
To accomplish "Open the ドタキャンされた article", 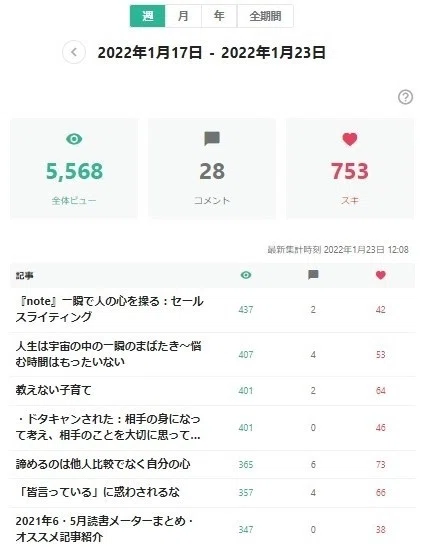I will 108,427.
